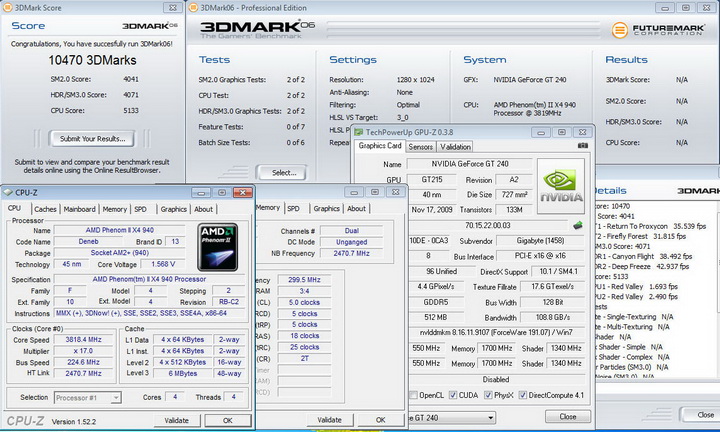The width and height of the screenshot is (720, 432).
Task: Click the Bus Speed value 224.6 MHz
Action: coord(83,362)
